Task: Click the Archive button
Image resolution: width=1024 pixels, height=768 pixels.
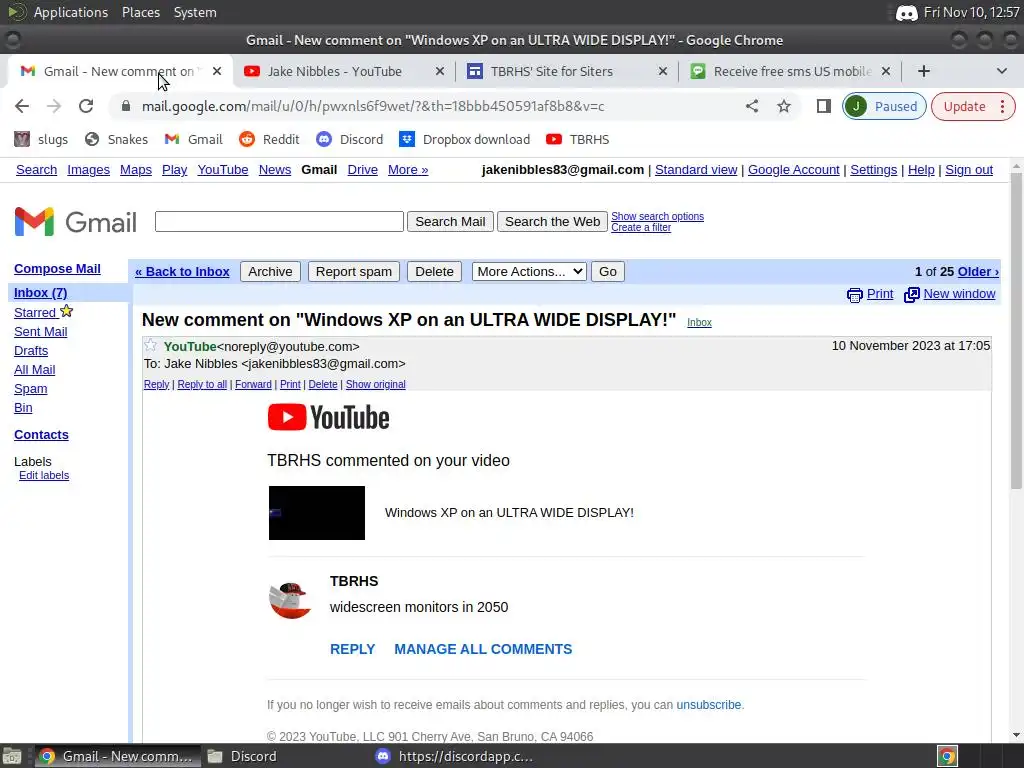Action: point(270,272)
